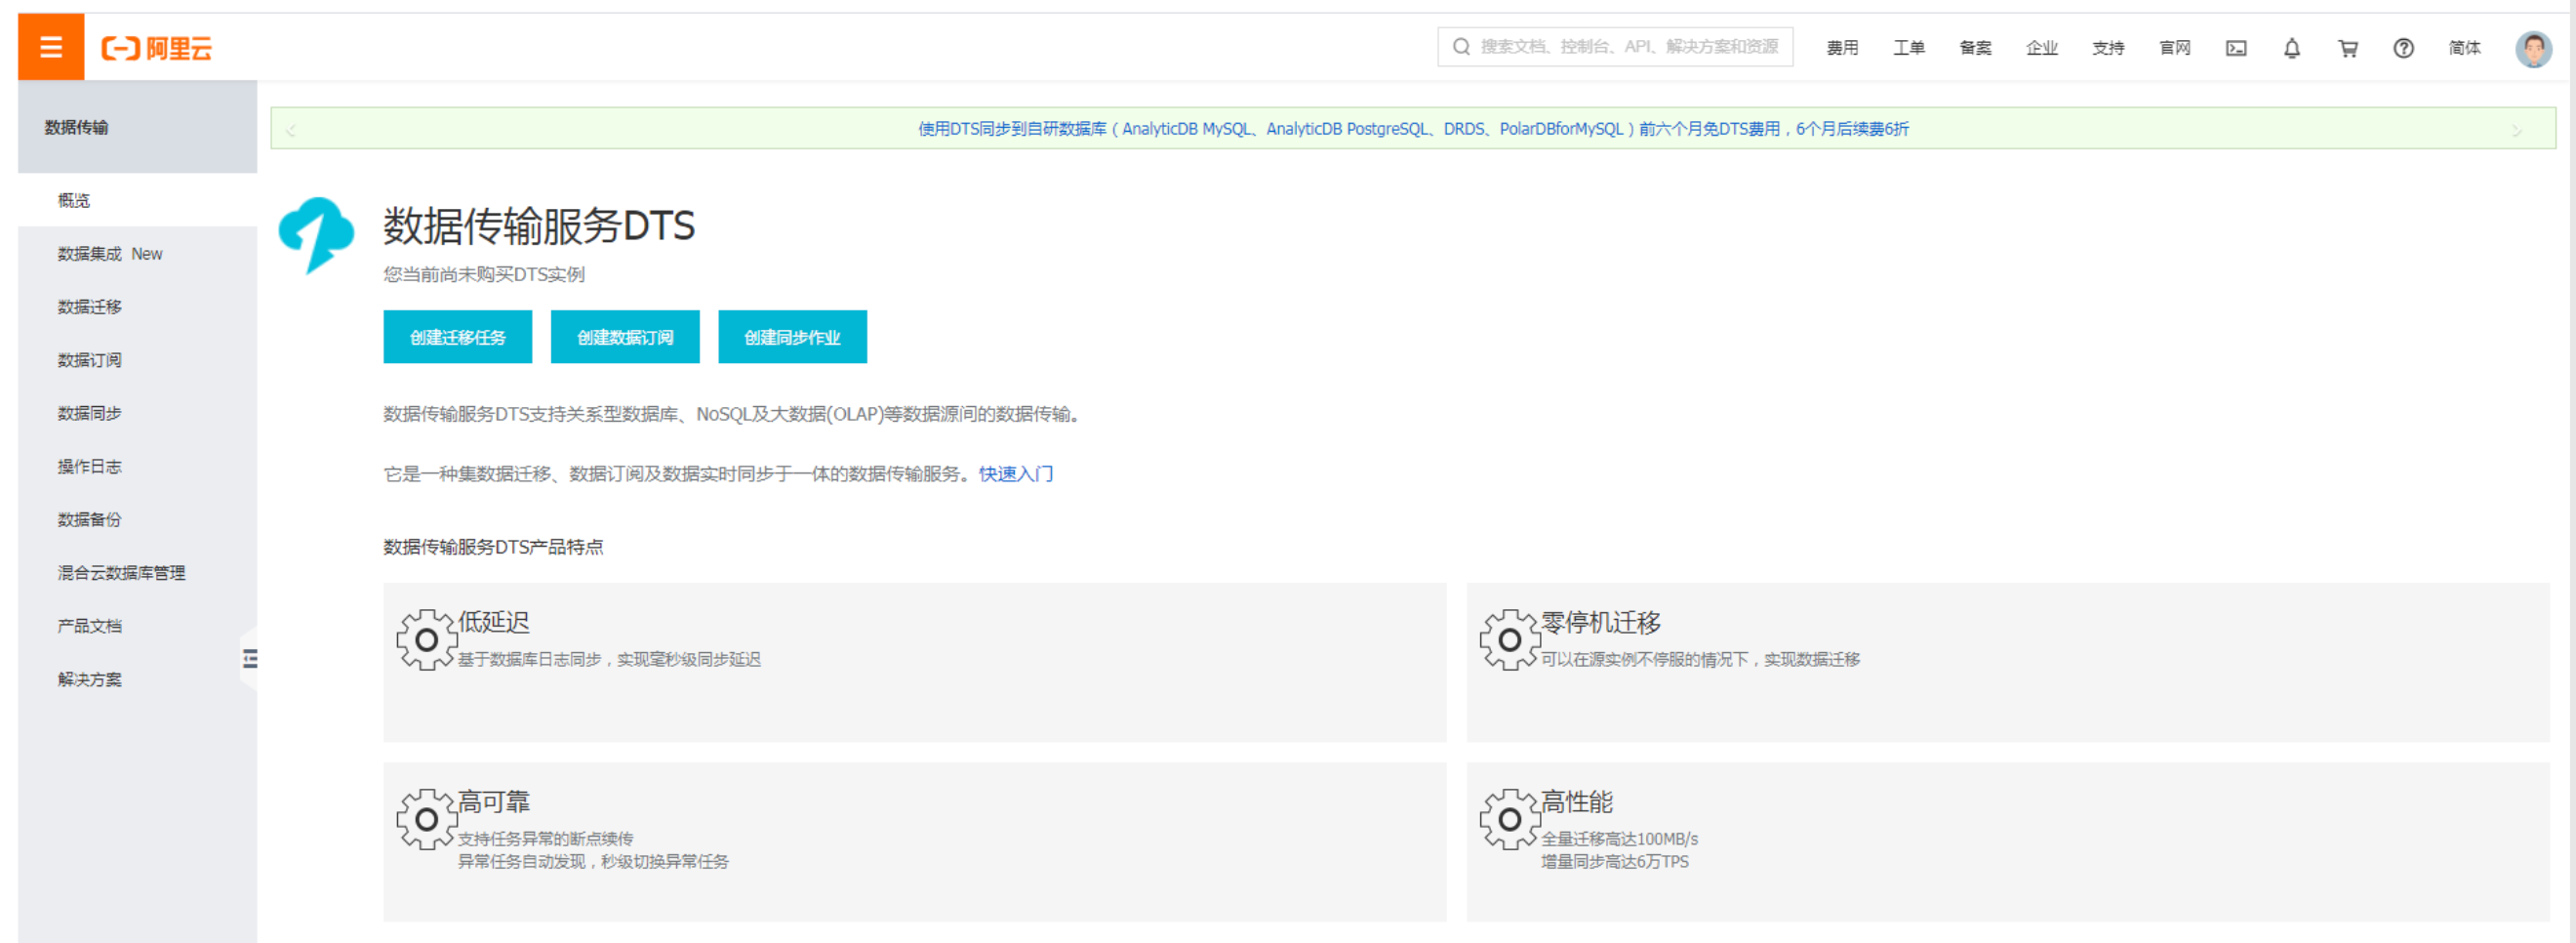The image size is (2576, 943).
Task: Select 解决方案 in the sidebar
Action: [137, 679]
